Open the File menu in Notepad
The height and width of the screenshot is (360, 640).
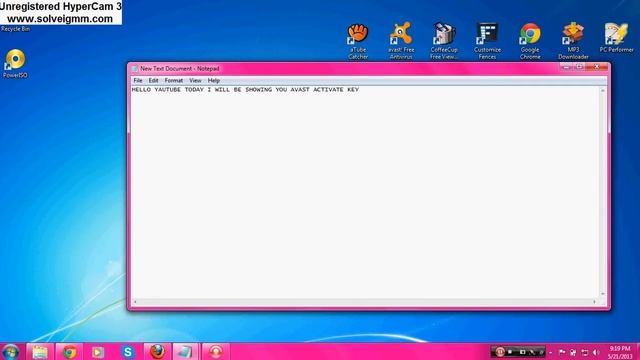[x=138, y=80]
